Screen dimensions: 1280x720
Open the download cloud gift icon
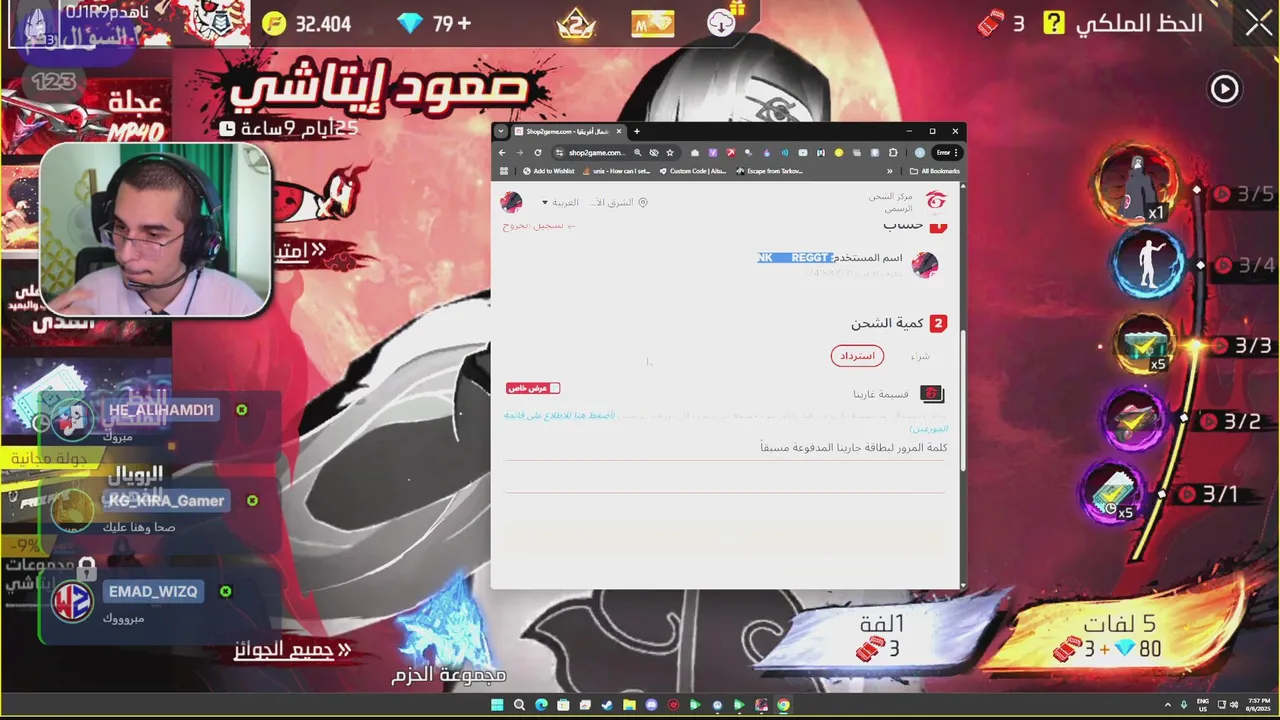[x=722, y=23]
